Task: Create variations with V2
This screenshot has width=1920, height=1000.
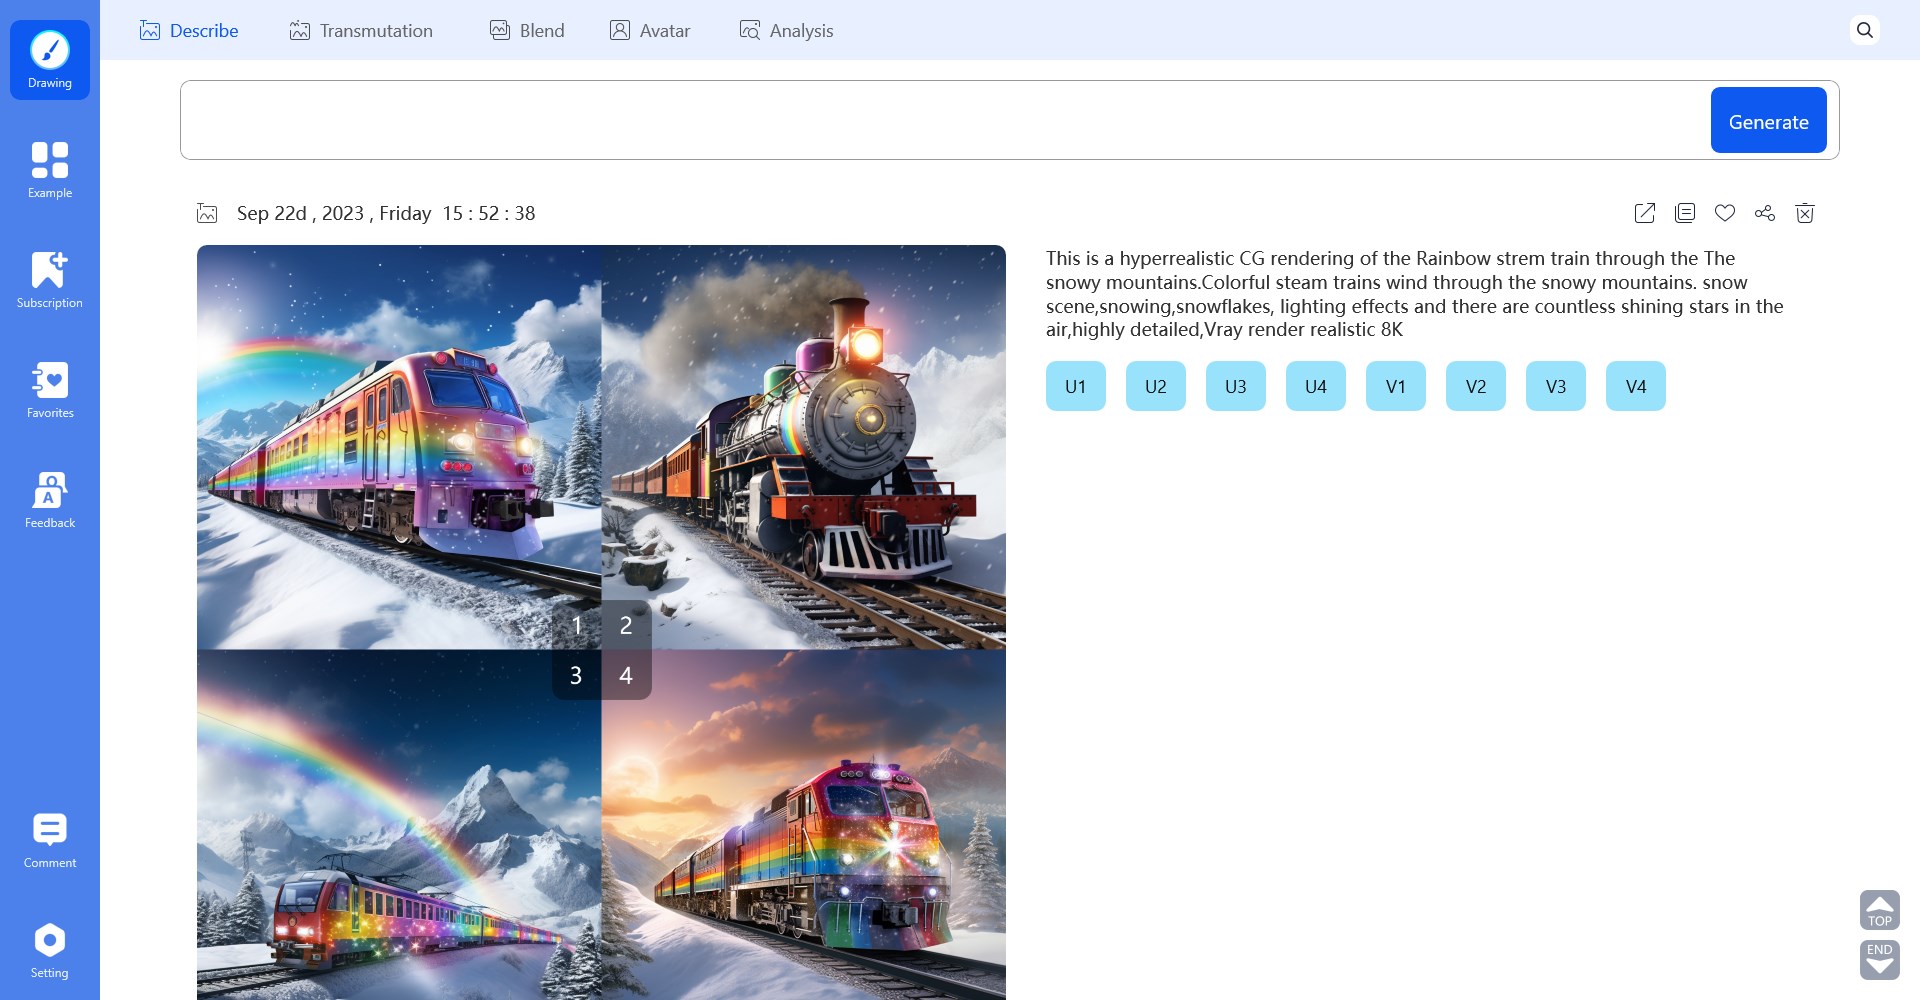Action: 1476,386
